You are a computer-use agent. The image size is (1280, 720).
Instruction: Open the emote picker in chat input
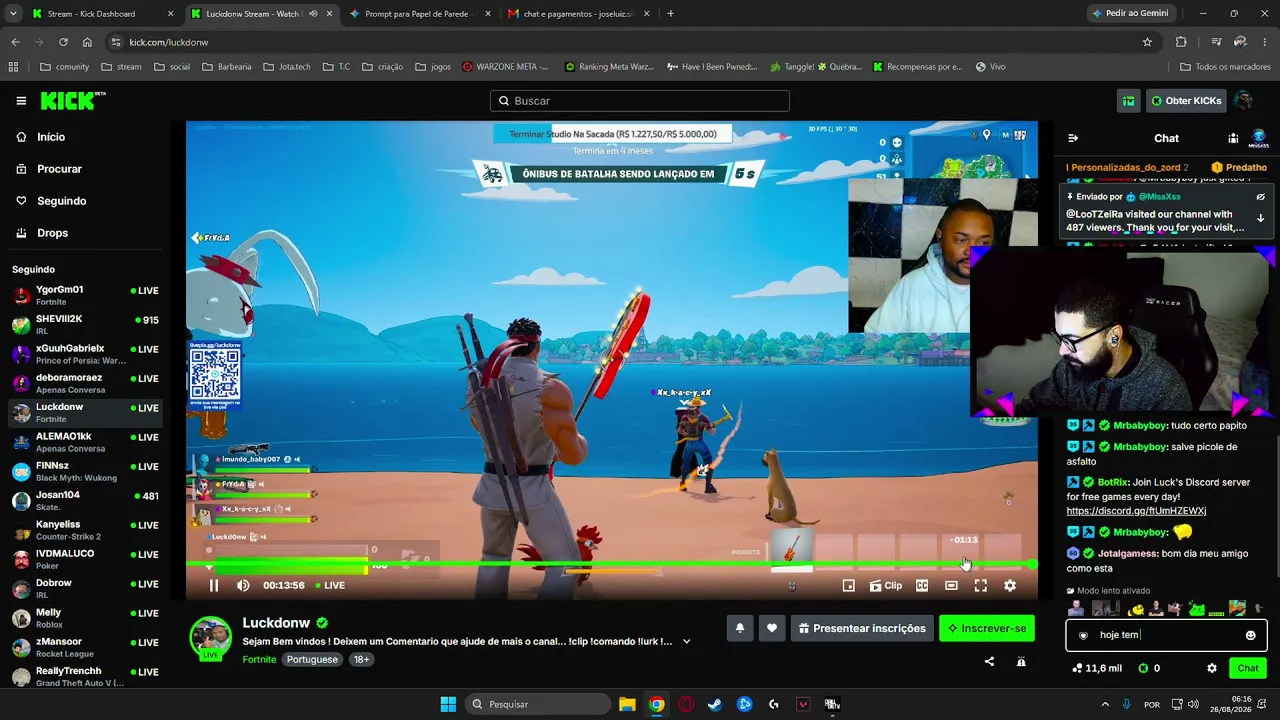pos(1250,635)
